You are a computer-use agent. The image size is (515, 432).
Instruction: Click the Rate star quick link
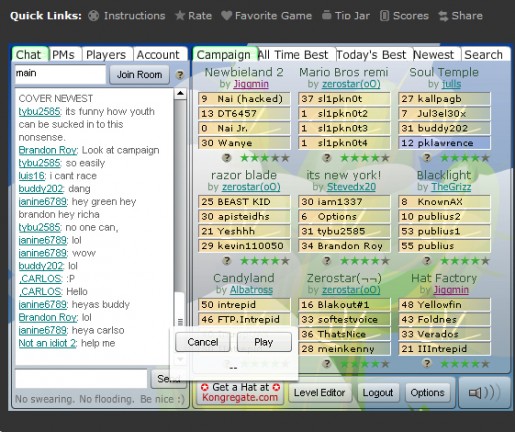193,16
